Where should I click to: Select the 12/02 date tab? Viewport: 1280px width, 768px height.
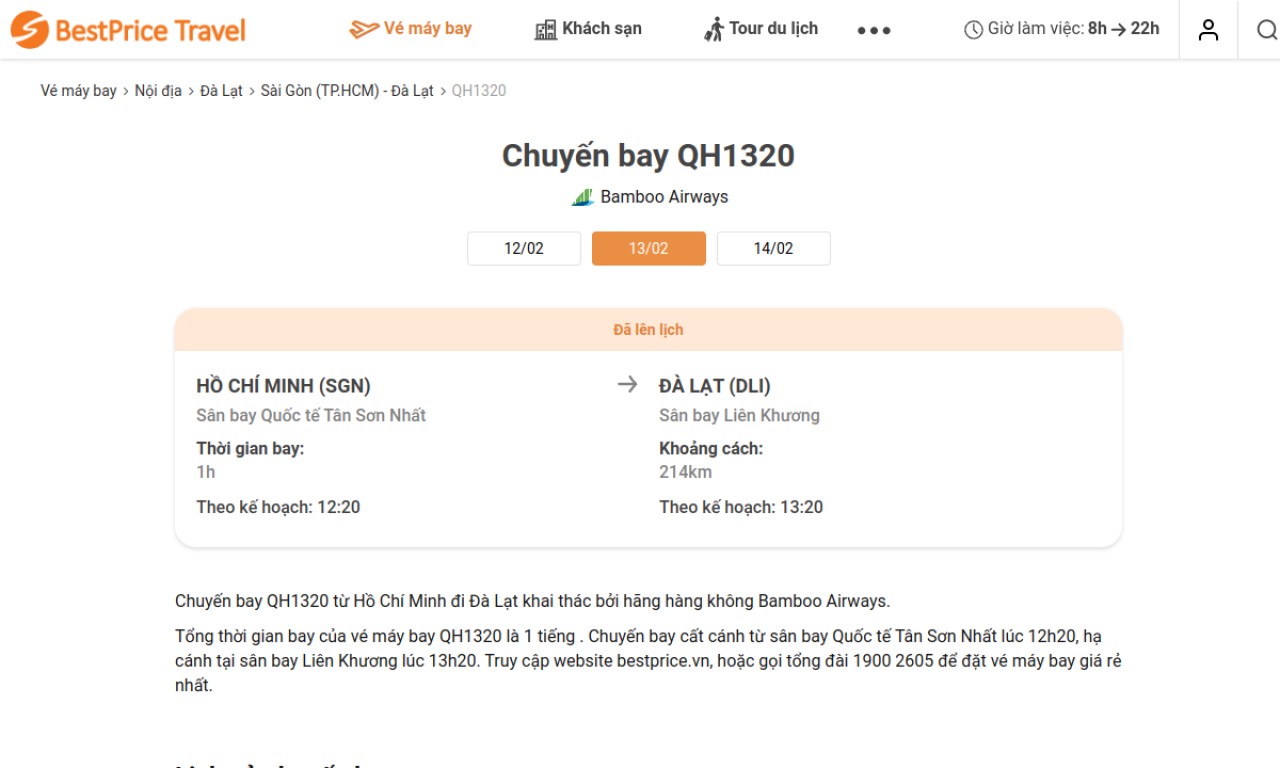pos(524,248)
